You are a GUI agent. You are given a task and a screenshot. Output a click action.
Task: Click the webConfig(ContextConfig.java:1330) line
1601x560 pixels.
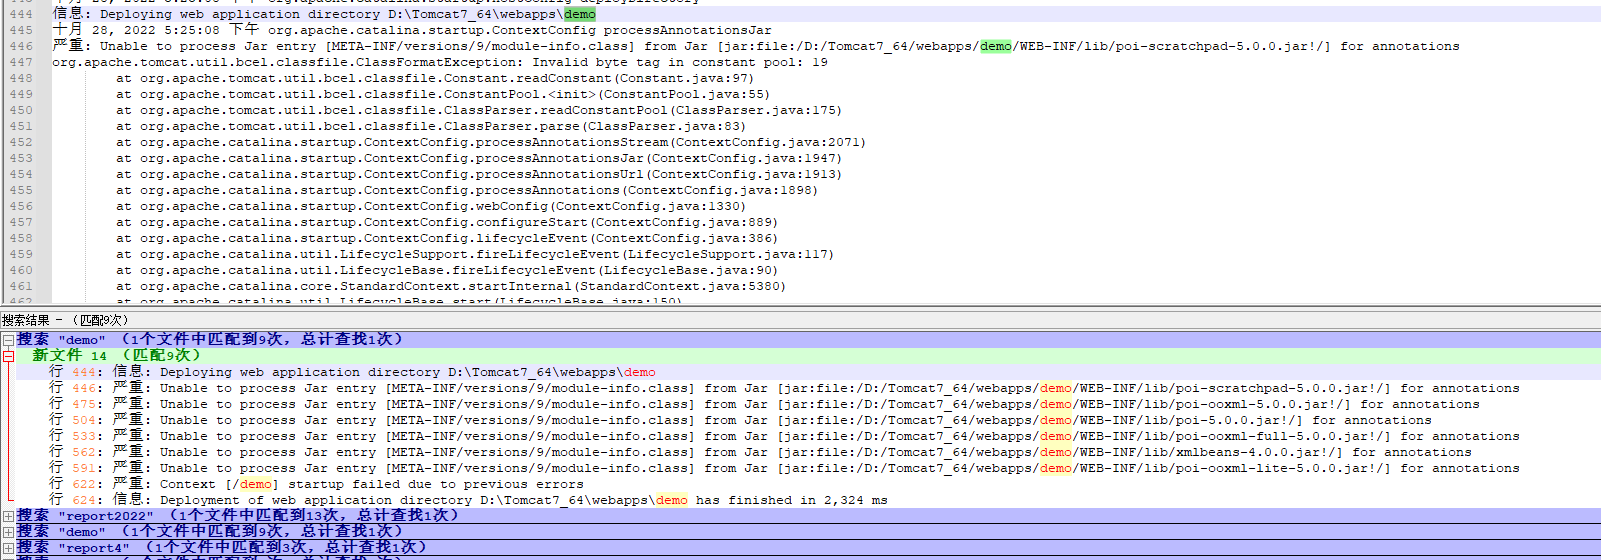click(x=431, y=206)
